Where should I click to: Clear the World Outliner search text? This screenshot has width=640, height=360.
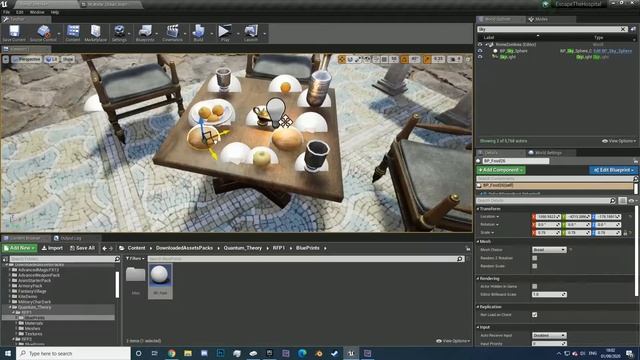pos(623,29)
